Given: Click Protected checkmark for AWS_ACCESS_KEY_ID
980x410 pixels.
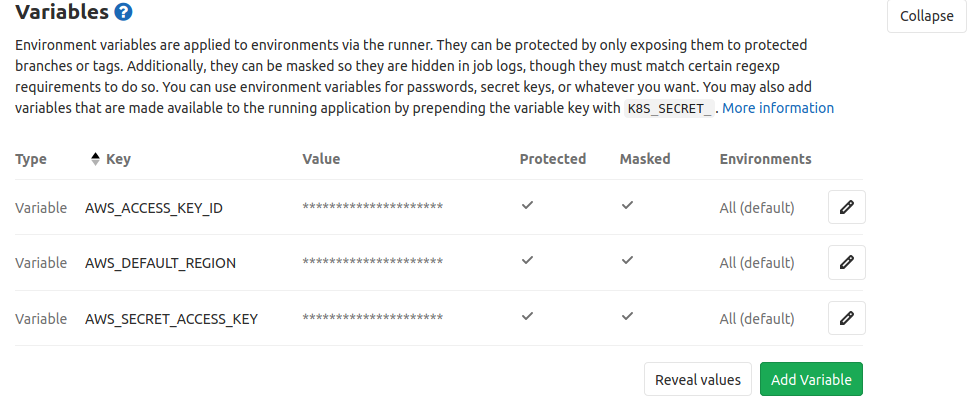Looking at the screenshot, I should click(x=527, y=205).
